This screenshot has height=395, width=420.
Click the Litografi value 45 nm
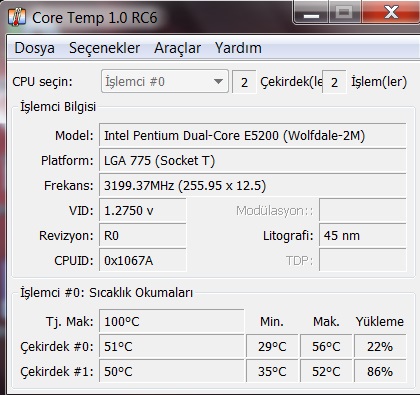pos(363,236)
